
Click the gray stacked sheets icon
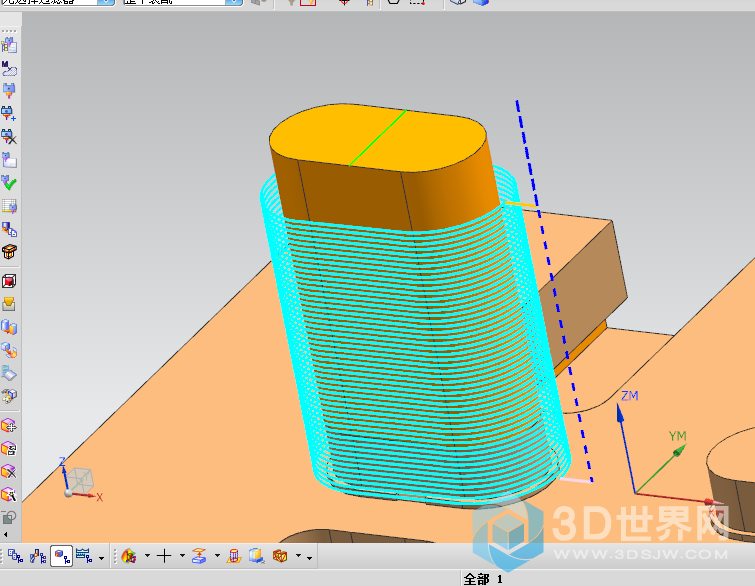coord(9,373)
